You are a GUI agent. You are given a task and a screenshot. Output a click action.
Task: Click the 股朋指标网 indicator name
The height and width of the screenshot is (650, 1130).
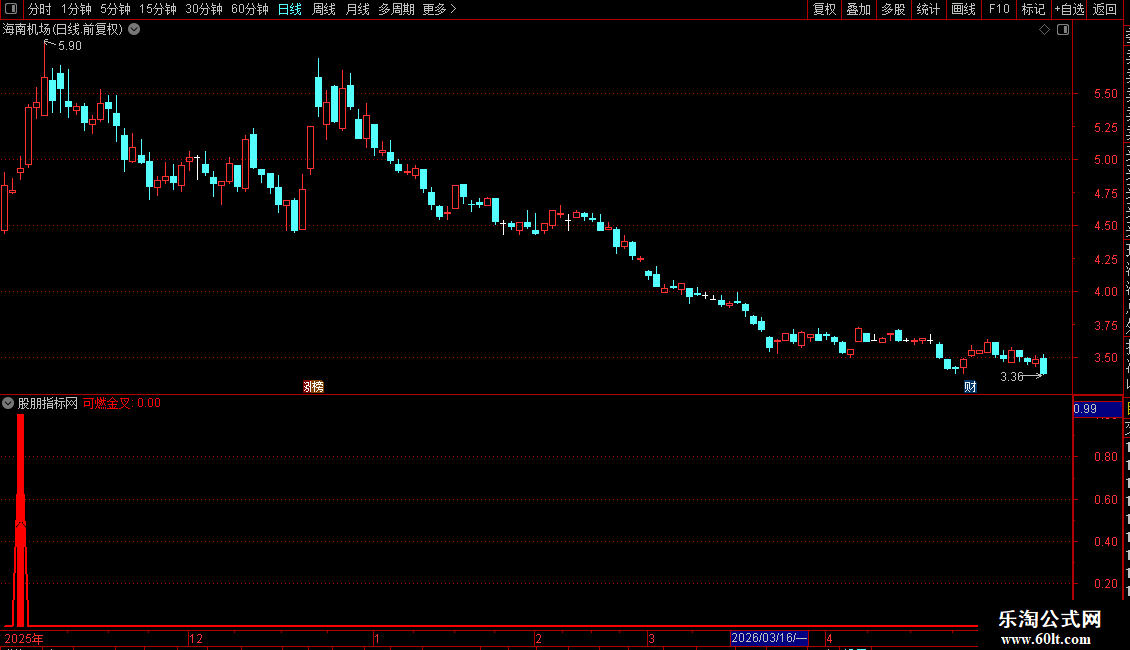coord(48,404)
